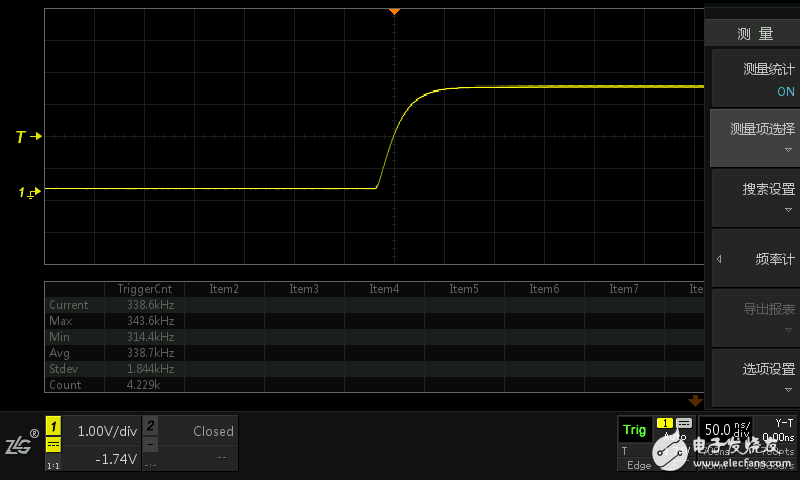Click the 测量 menu title
Viewport: 800px width, 480px height.
(x=755, y=33)
